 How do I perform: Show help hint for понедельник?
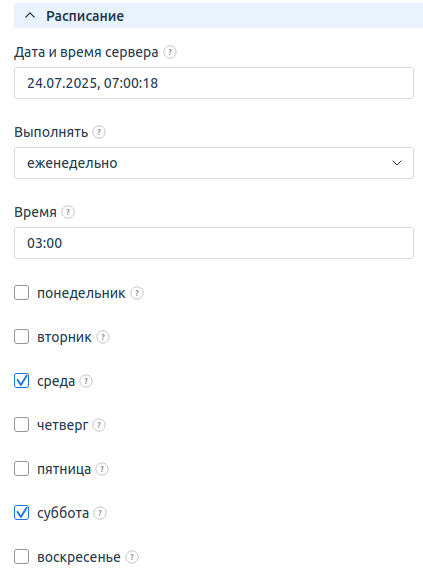(x=137, y=293)
